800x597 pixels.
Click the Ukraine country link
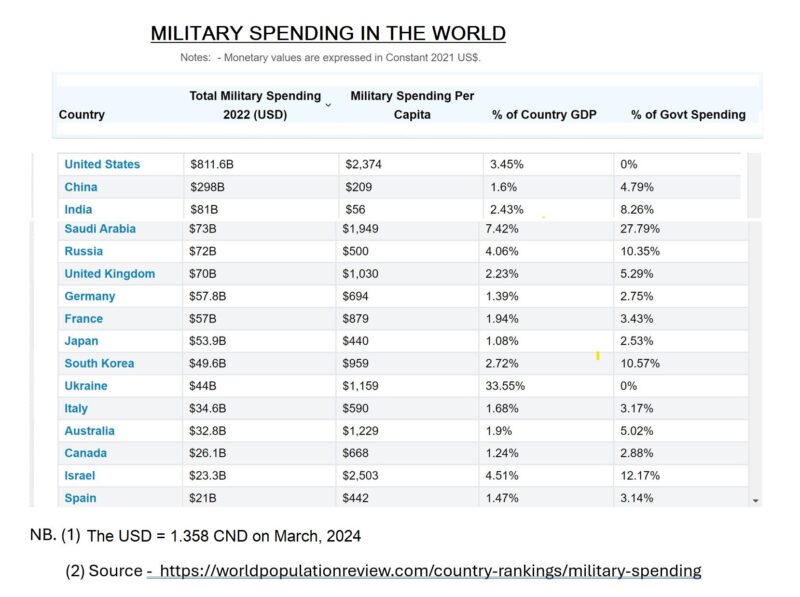86,386
